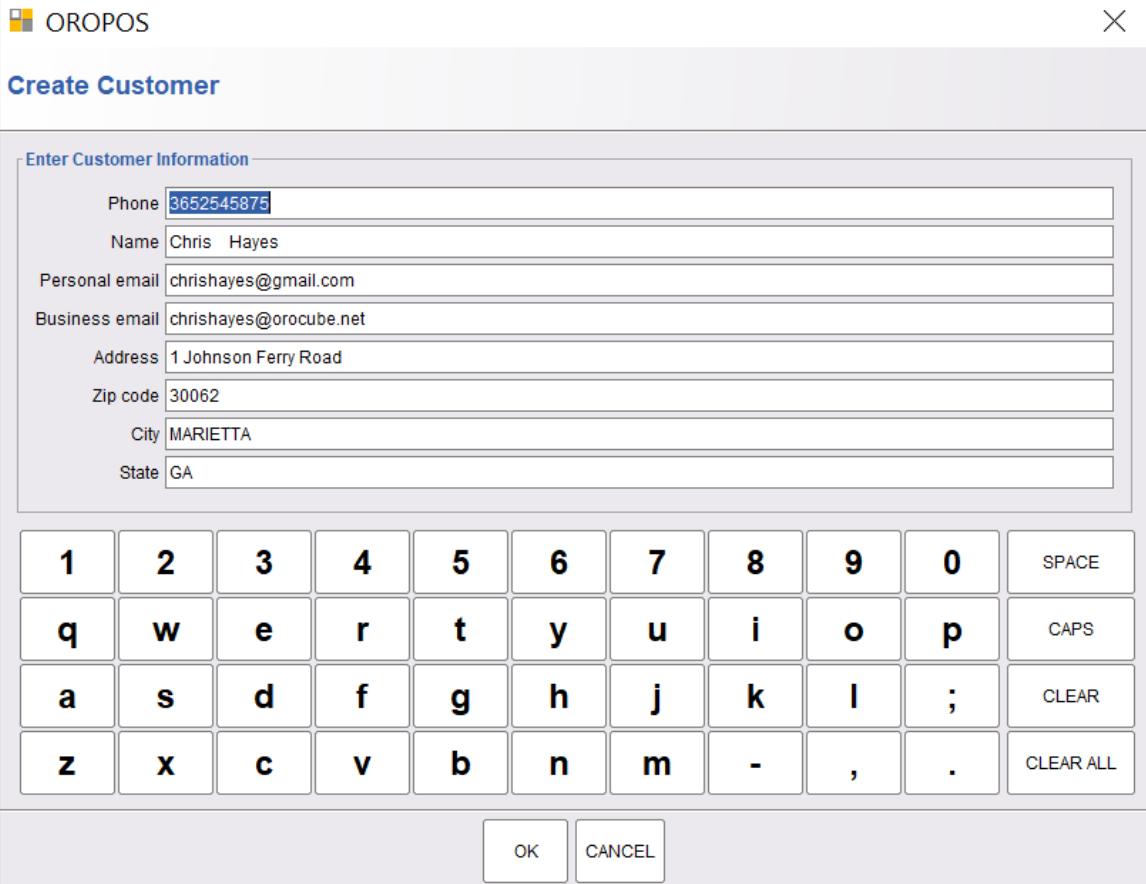The image size is (1146, 884).
Task: Tap the letter l key
Action: pos(854,696)
